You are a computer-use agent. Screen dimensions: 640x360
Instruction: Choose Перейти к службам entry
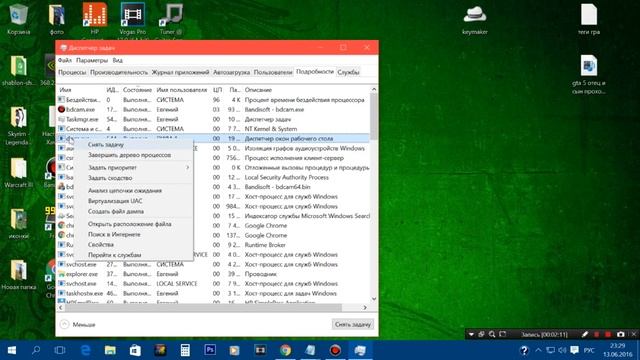coord(134,255)
